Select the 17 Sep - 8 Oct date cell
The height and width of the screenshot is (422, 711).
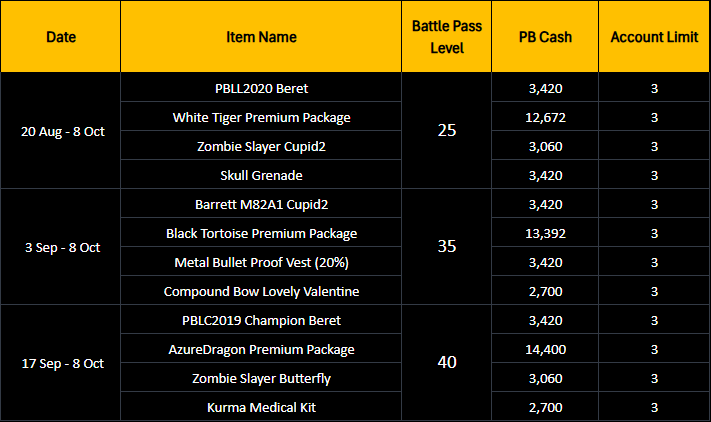coord(61,363)
